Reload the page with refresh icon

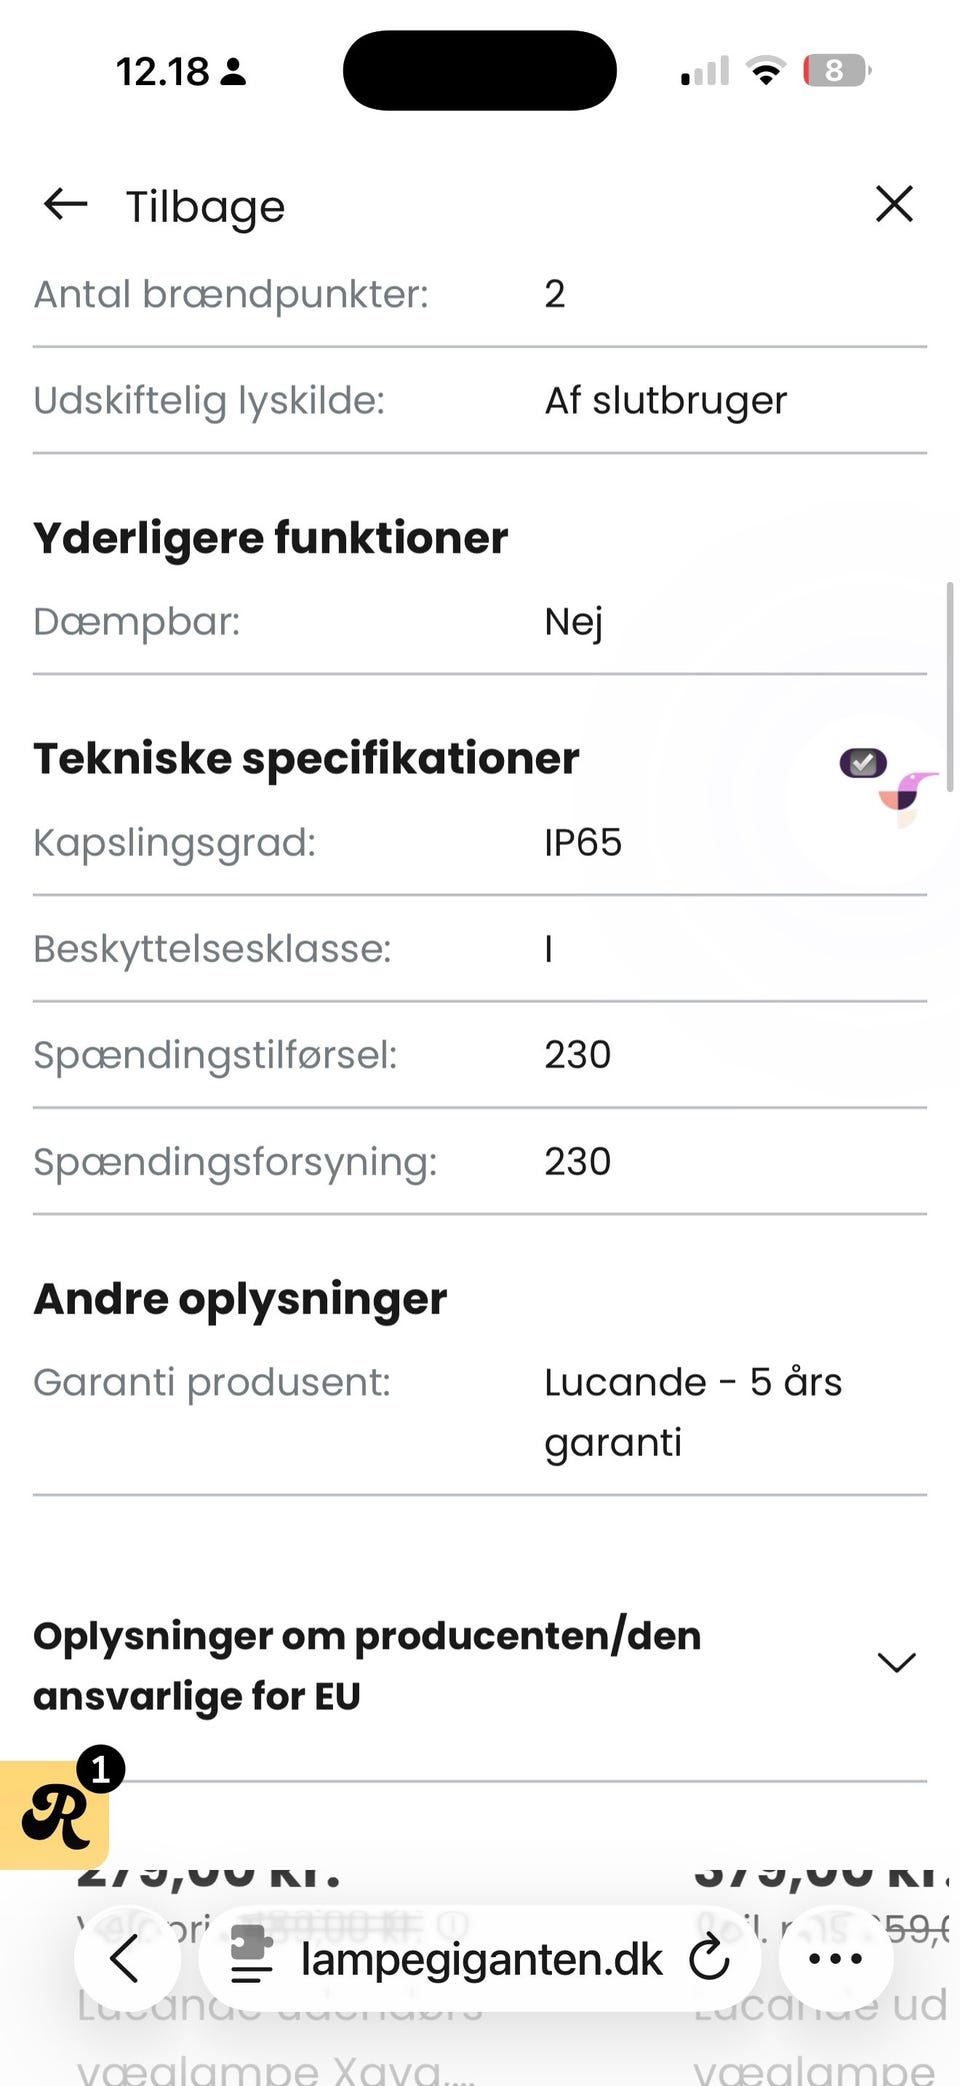710,1958
